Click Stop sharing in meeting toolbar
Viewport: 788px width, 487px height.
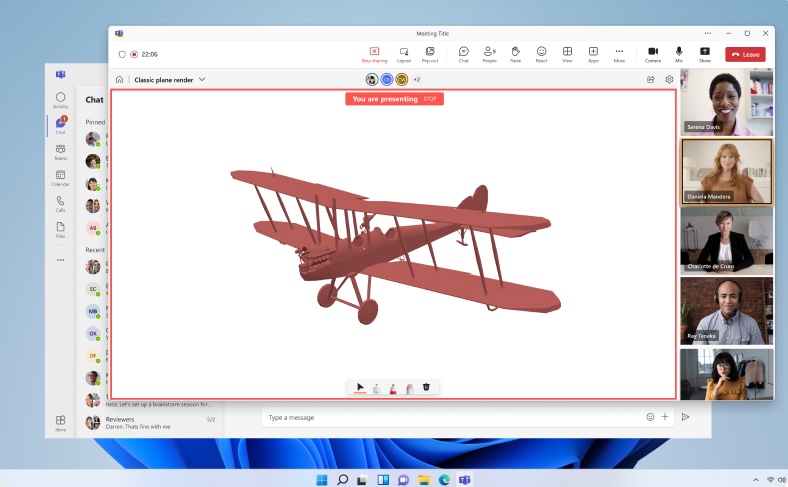coord(374,54)
